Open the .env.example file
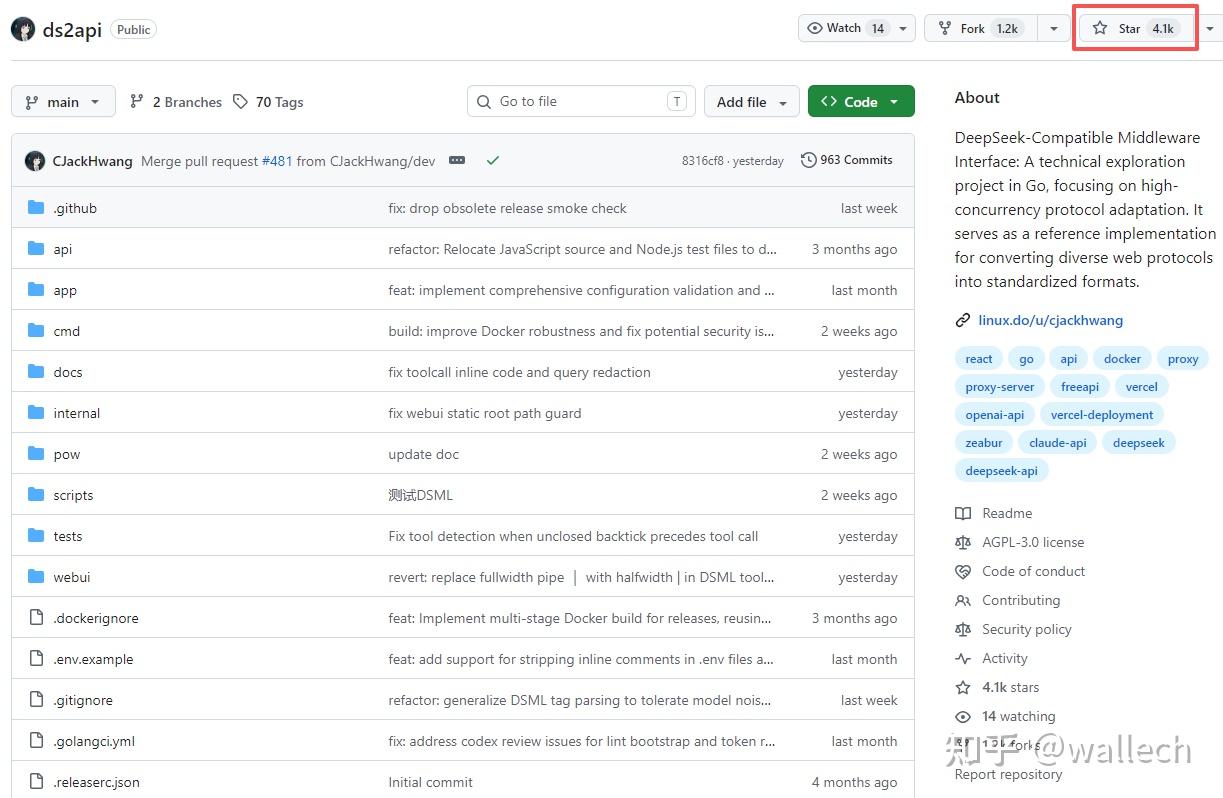 [x=93, y=659]
